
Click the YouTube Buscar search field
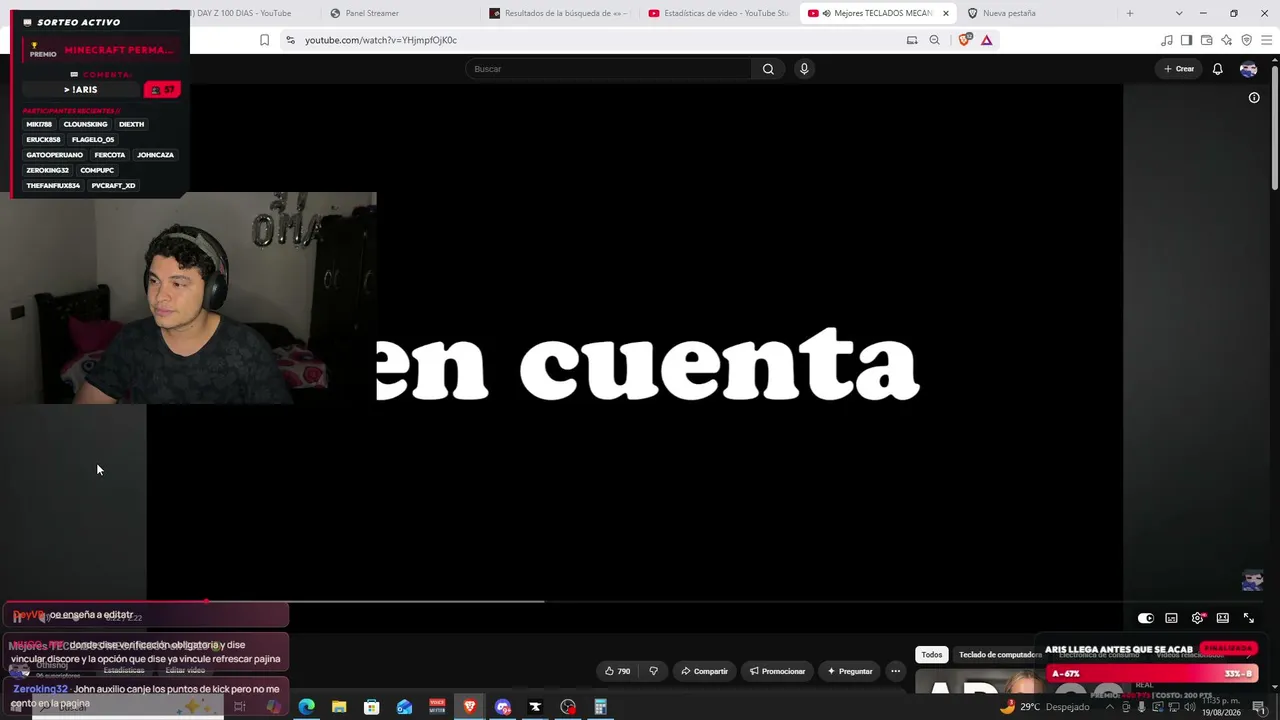tap(608, 69)
